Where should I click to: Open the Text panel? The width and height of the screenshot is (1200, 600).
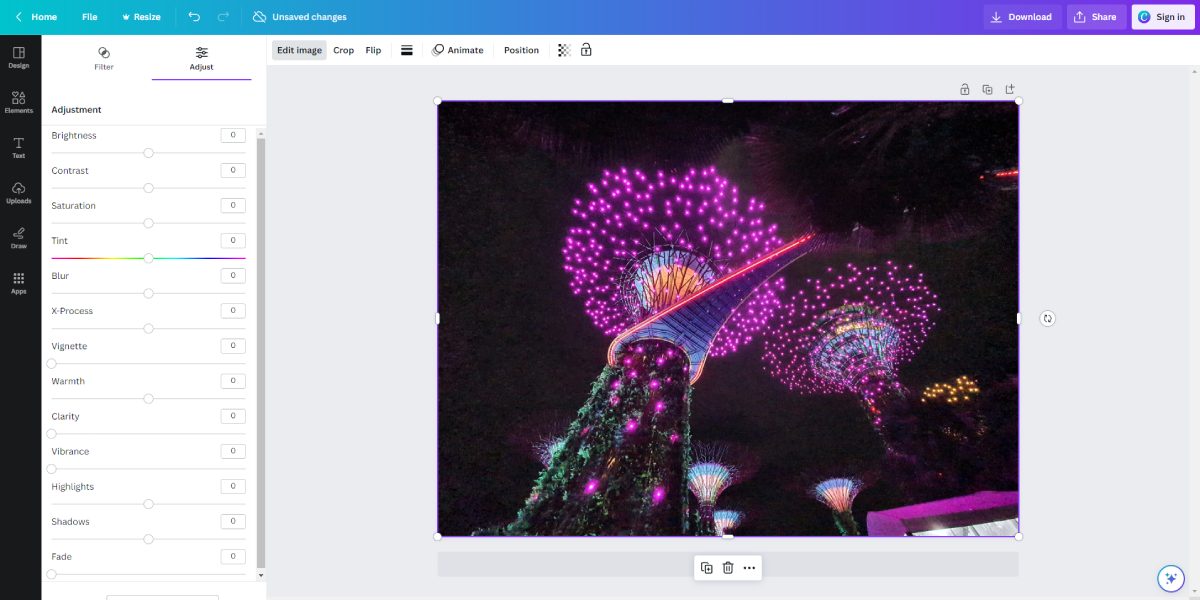pyautogui.click(x=18, y=148)
